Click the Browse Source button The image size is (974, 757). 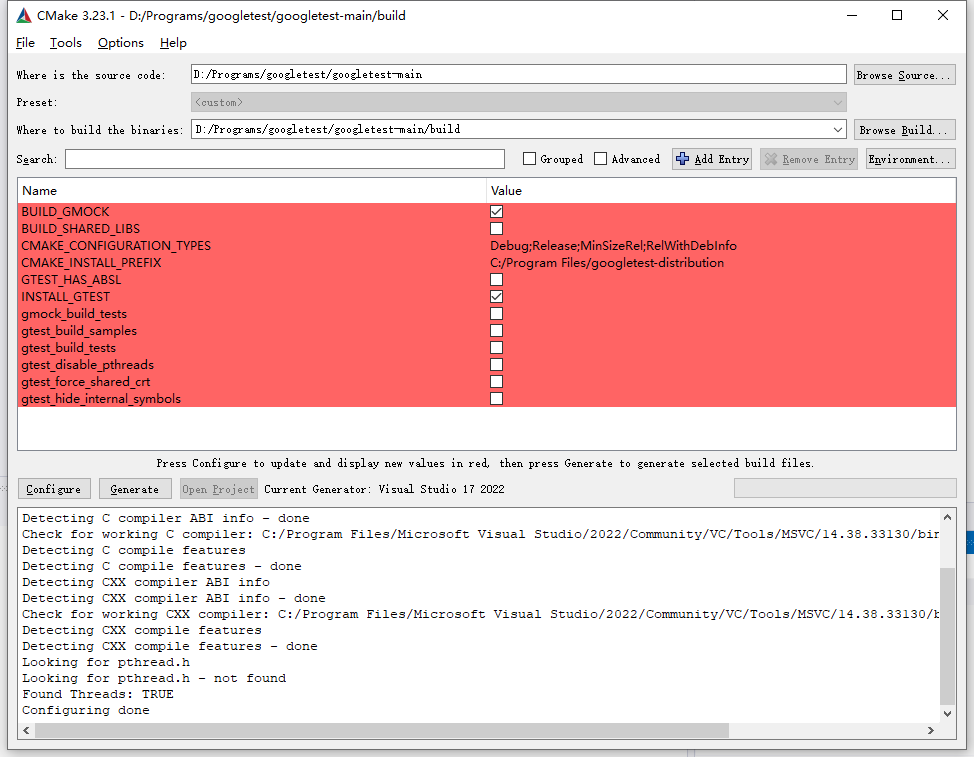tap(904, 75)
